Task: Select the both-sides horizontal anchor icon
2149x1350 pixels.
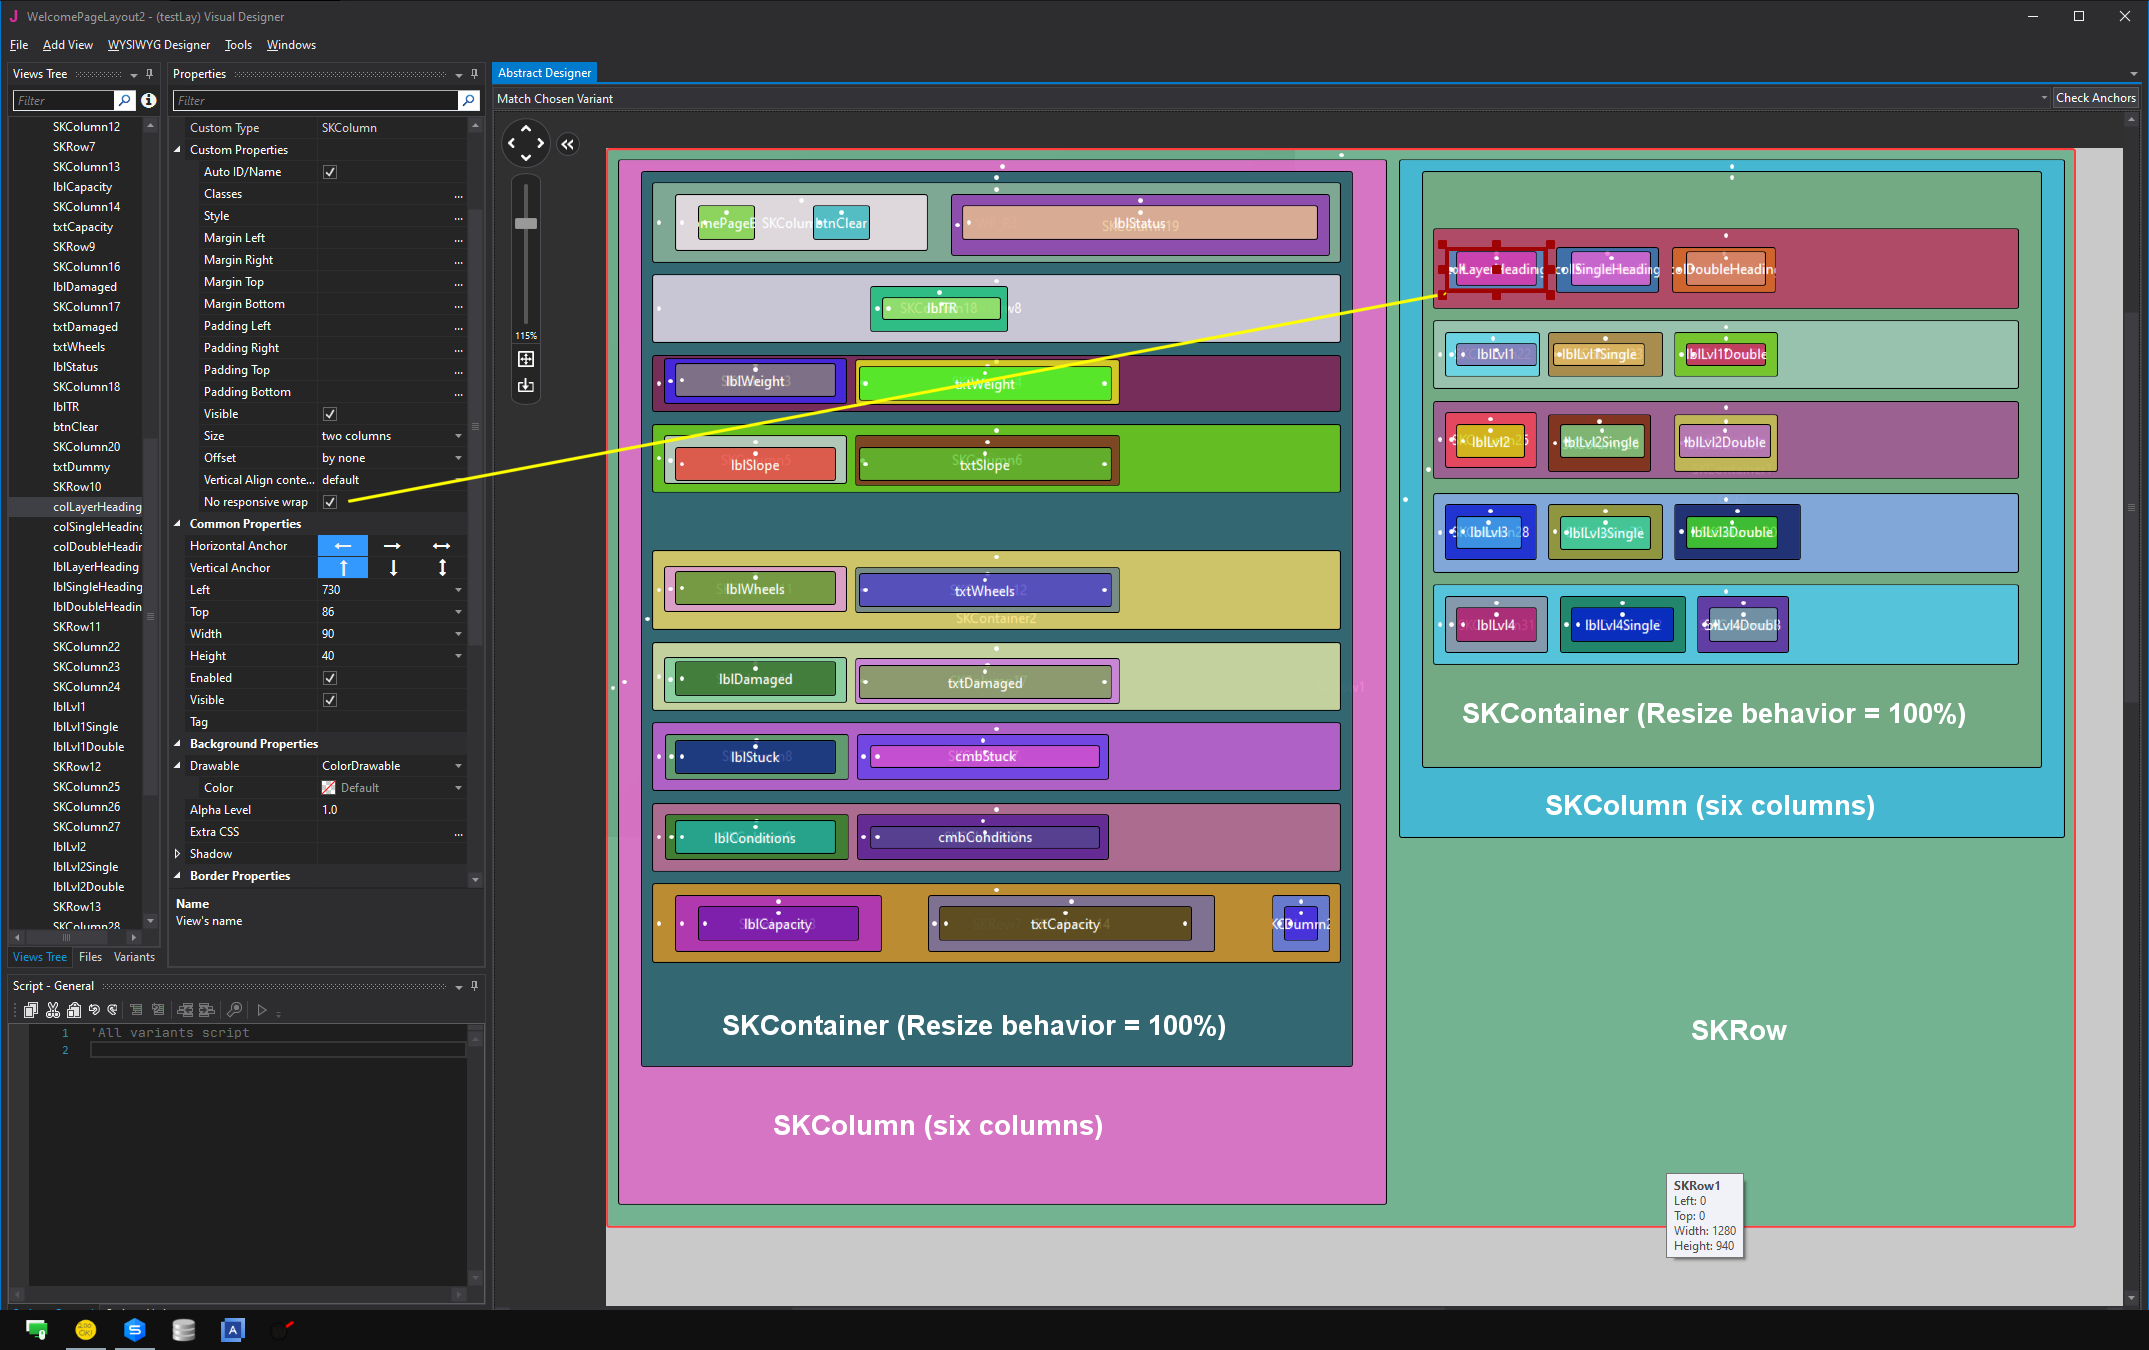Action: (x=441, y=546)
